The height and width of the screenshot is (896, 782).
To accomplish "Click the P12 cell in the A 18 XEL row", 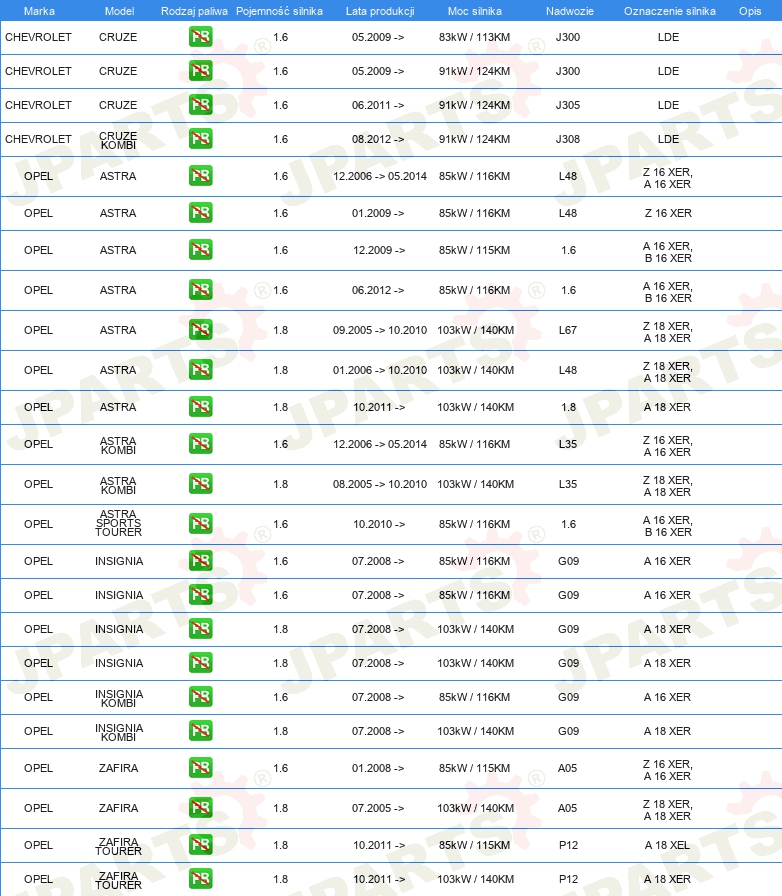I will pyautogui.click(x=568, y=845).
